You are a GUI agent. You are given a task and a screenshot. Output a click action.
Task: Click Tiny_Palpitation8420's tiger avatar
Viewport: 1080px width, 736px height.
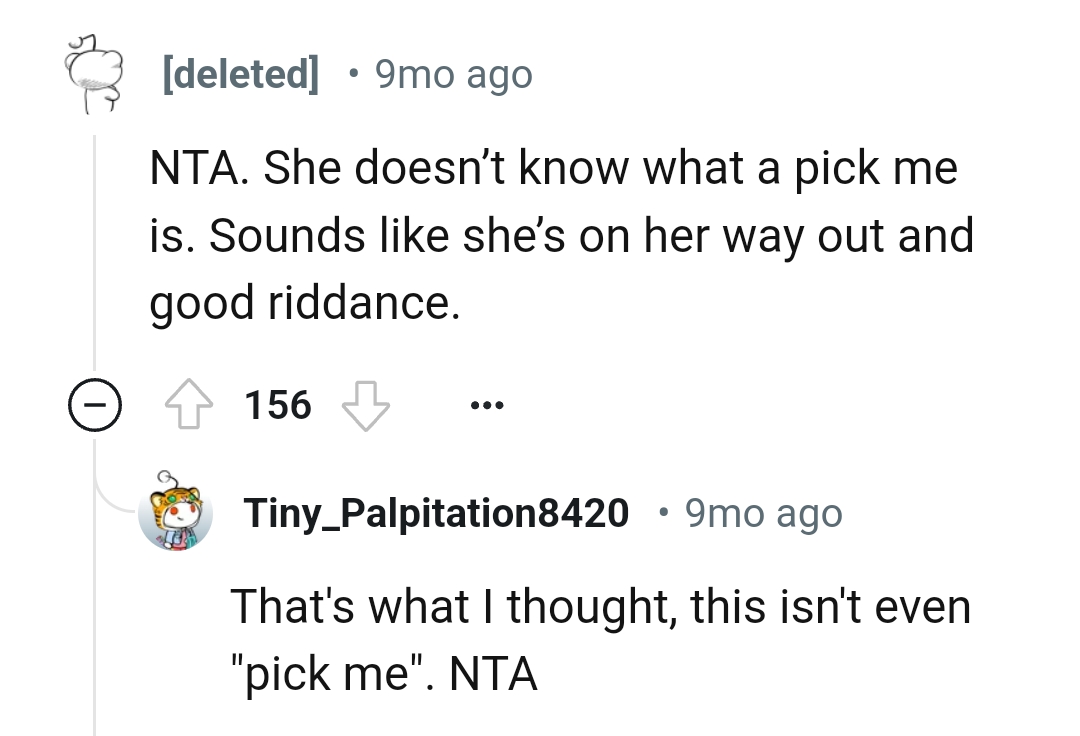pyautogui.click(x=176, y=513)
